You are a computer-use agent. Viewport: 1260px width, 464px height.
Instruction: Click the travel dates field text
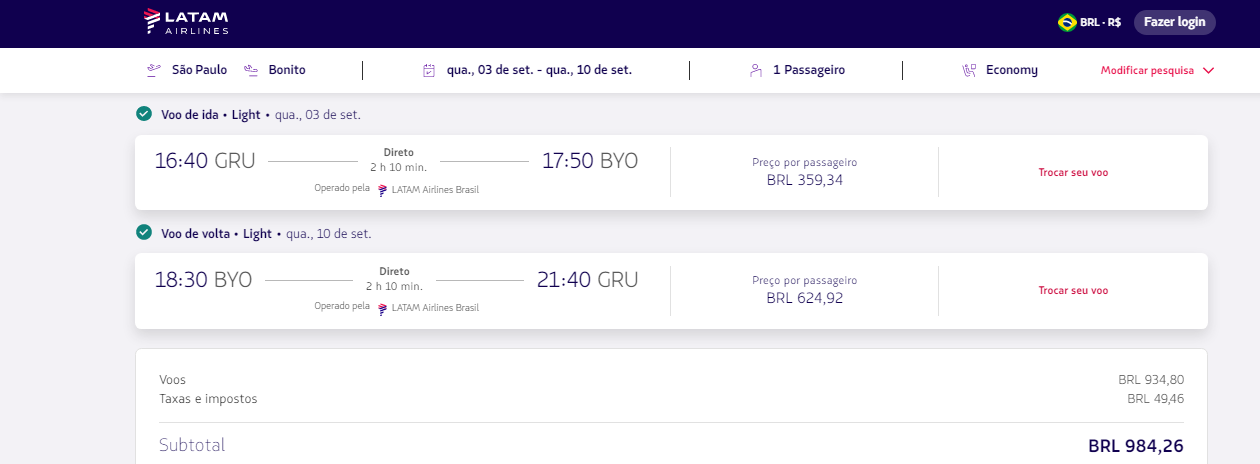pos(538,71)
